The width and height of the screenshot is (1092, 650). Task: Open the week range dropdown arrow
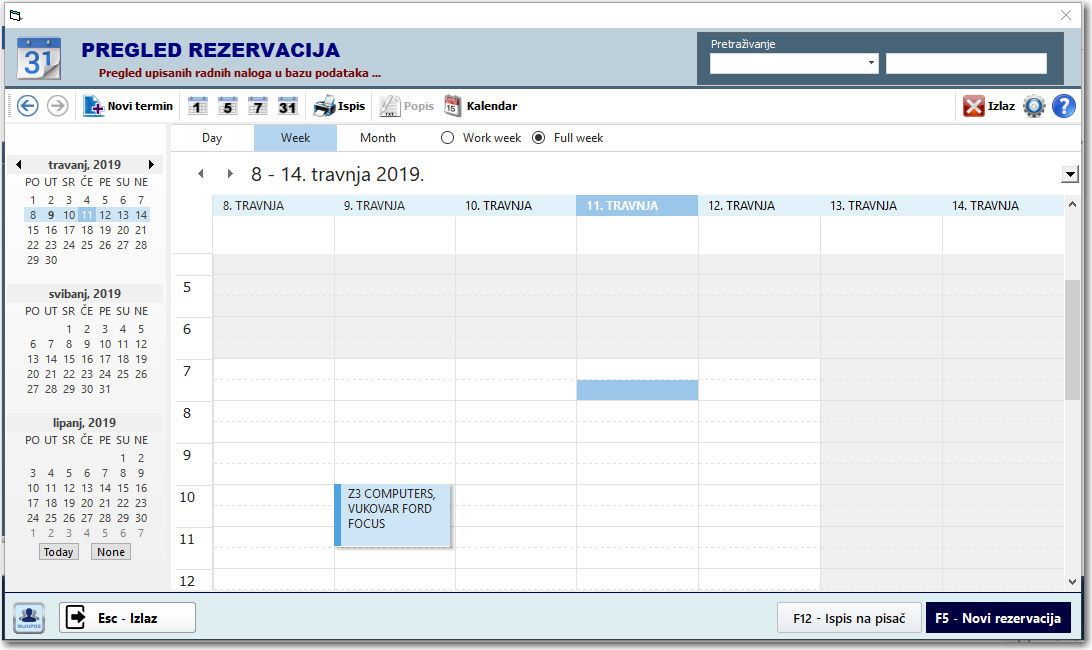(x=1070, y=174)
